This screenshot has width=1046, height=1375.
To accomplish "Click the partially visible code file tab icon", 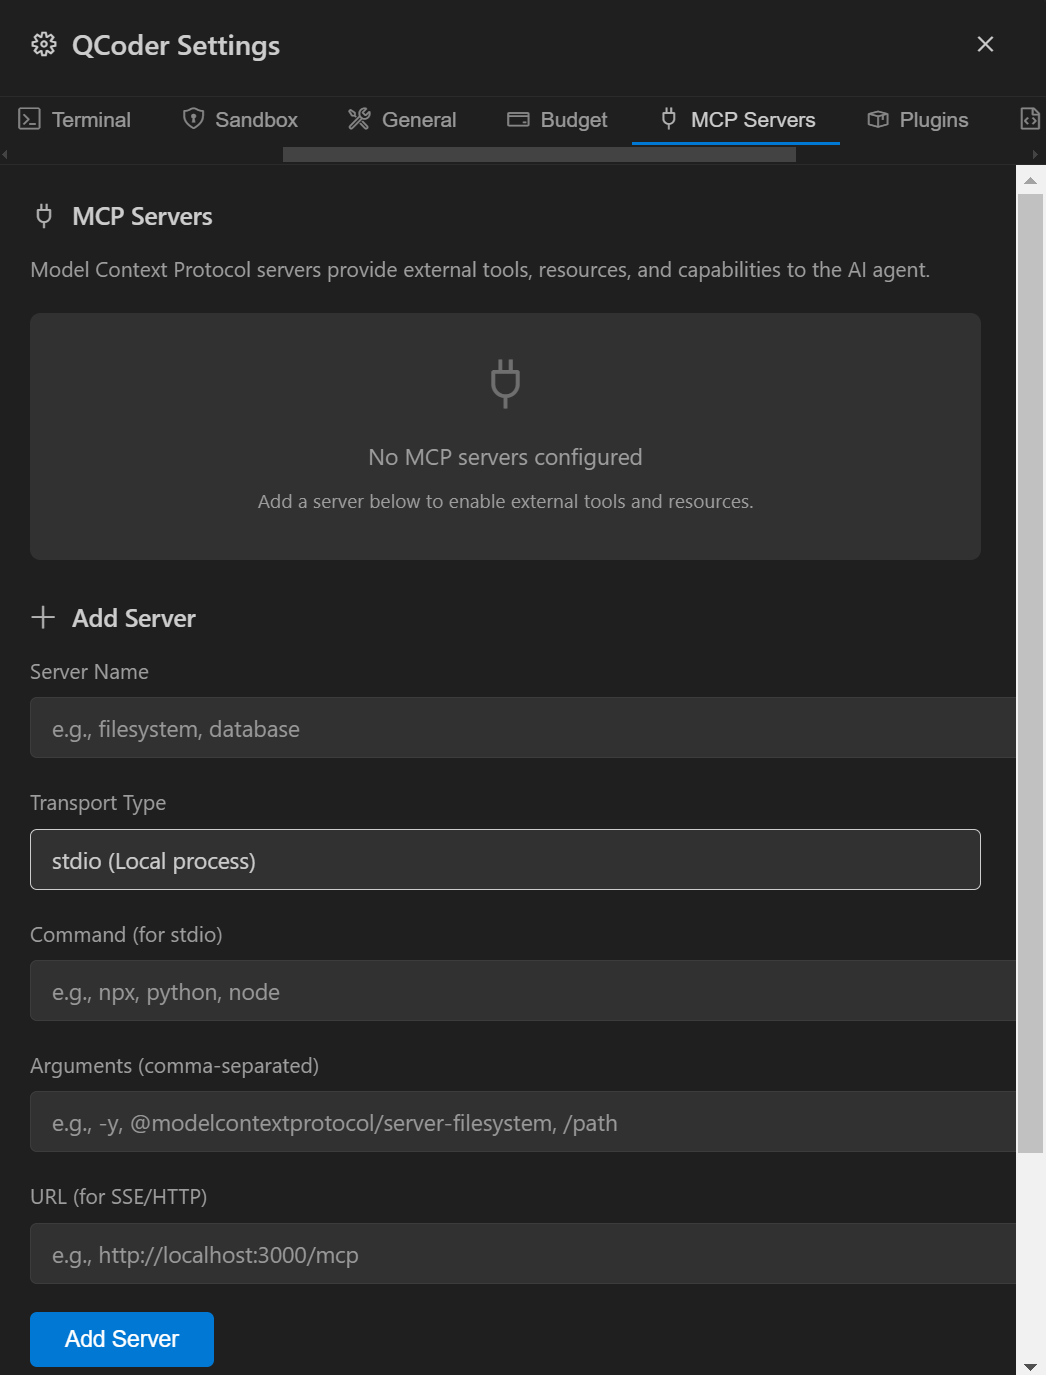I will (1029, 119).
